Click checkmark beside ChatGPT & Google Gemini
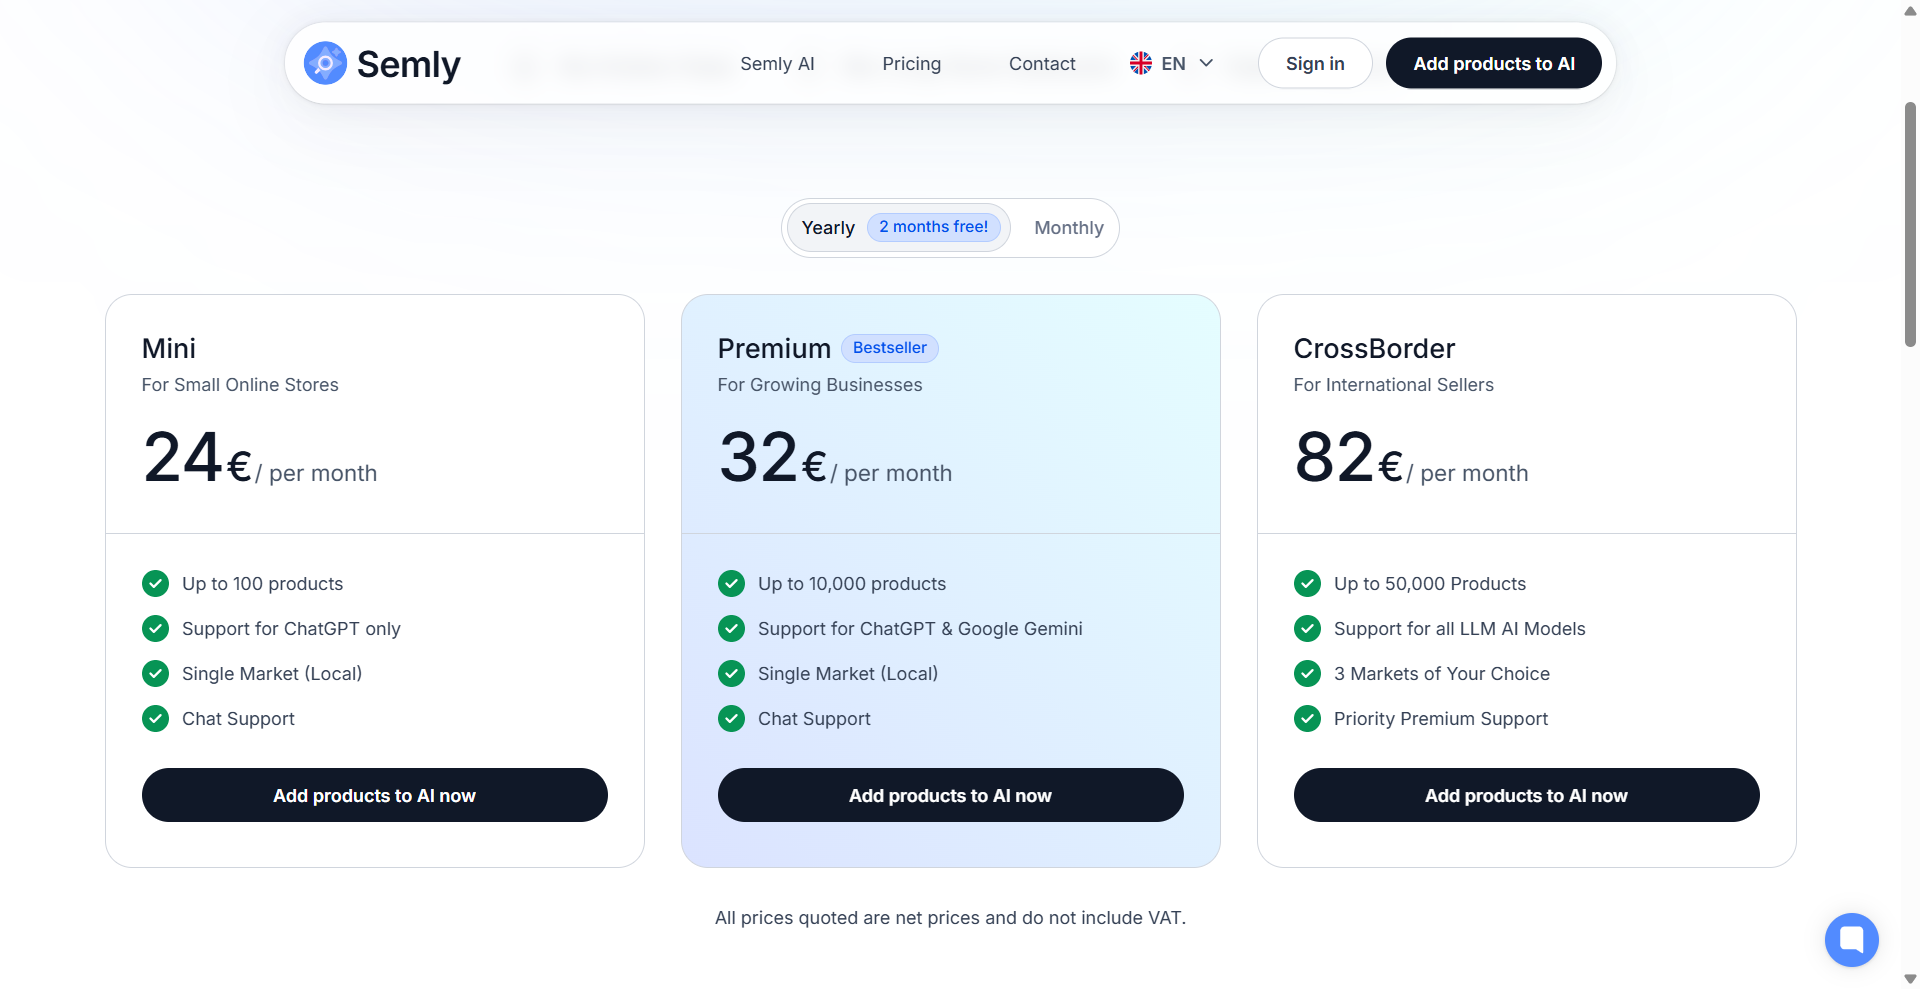The width and height of the screenshot is (1920, 989). click(x=732, y=628)
